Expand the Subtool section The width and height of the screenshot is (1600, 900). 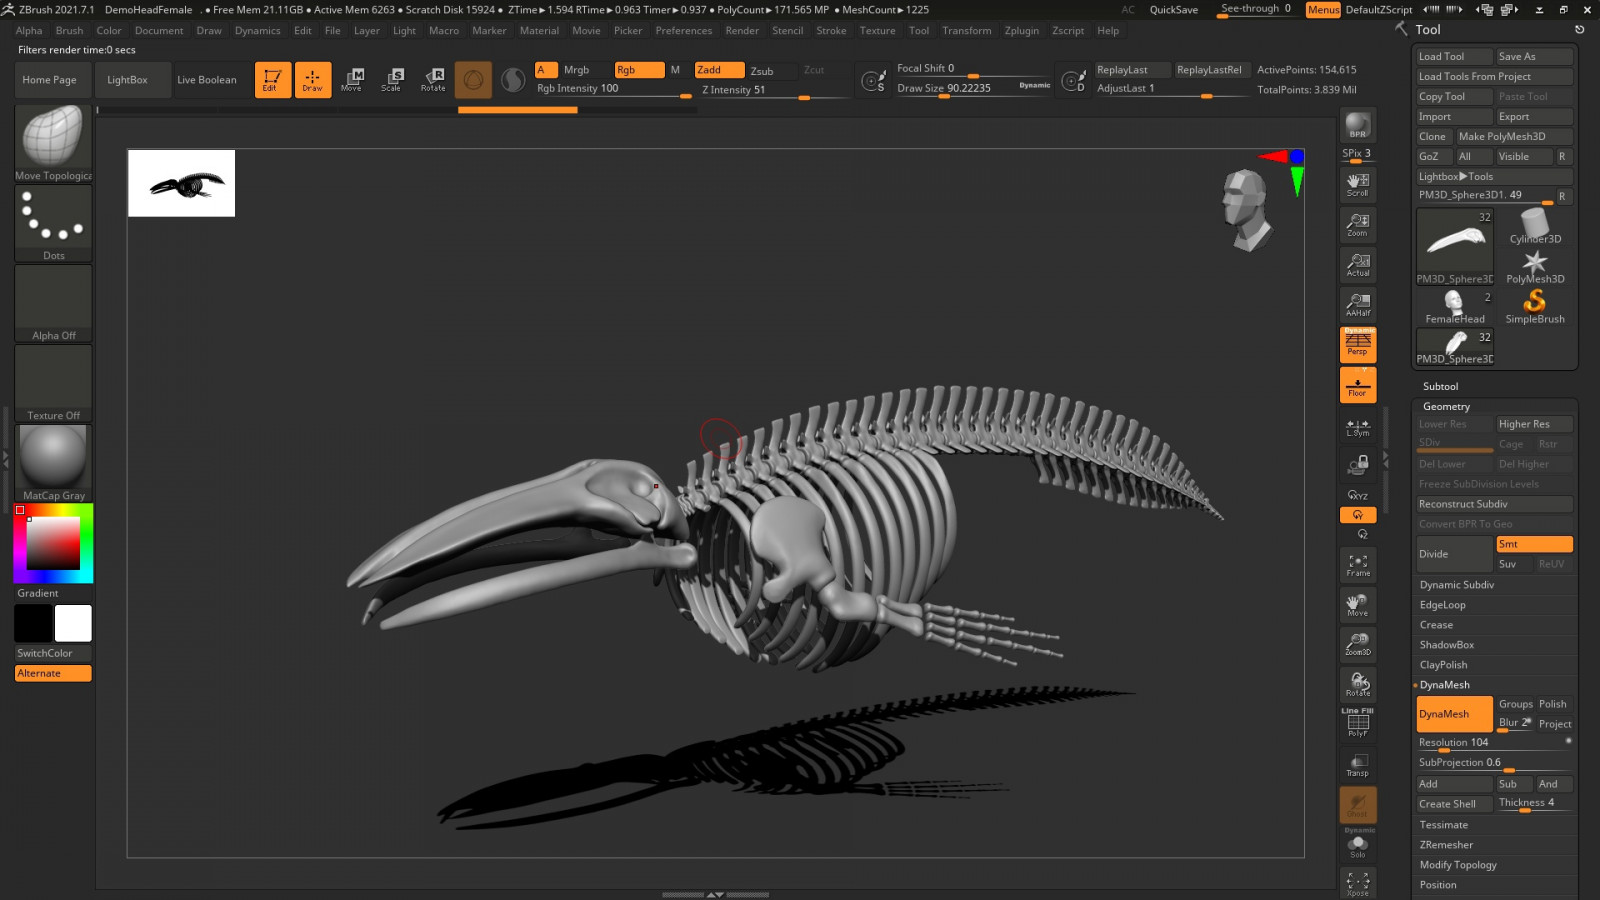click(x=1440, y=386)
